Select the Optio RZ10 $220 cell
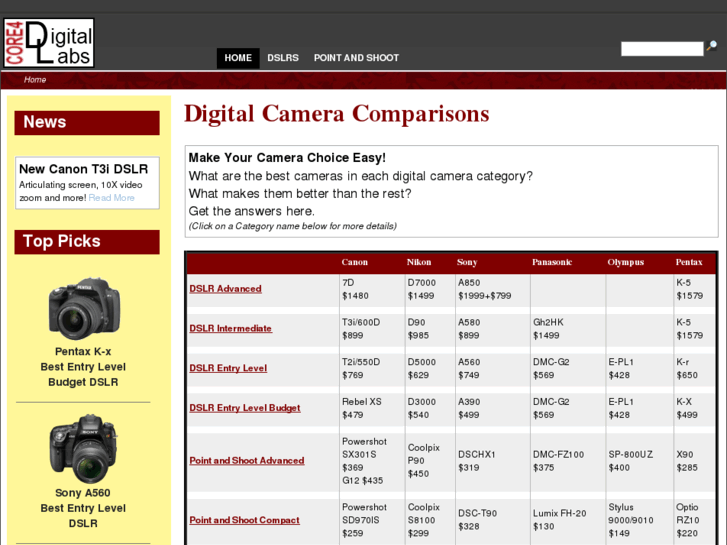 point(694,521)
